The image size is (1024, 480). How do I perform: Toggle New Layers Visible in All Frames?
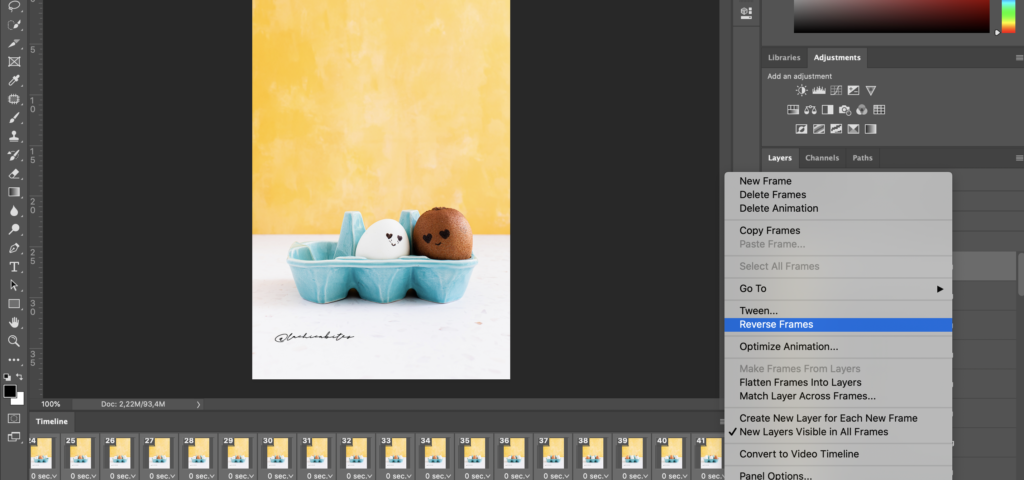(813, 432)
